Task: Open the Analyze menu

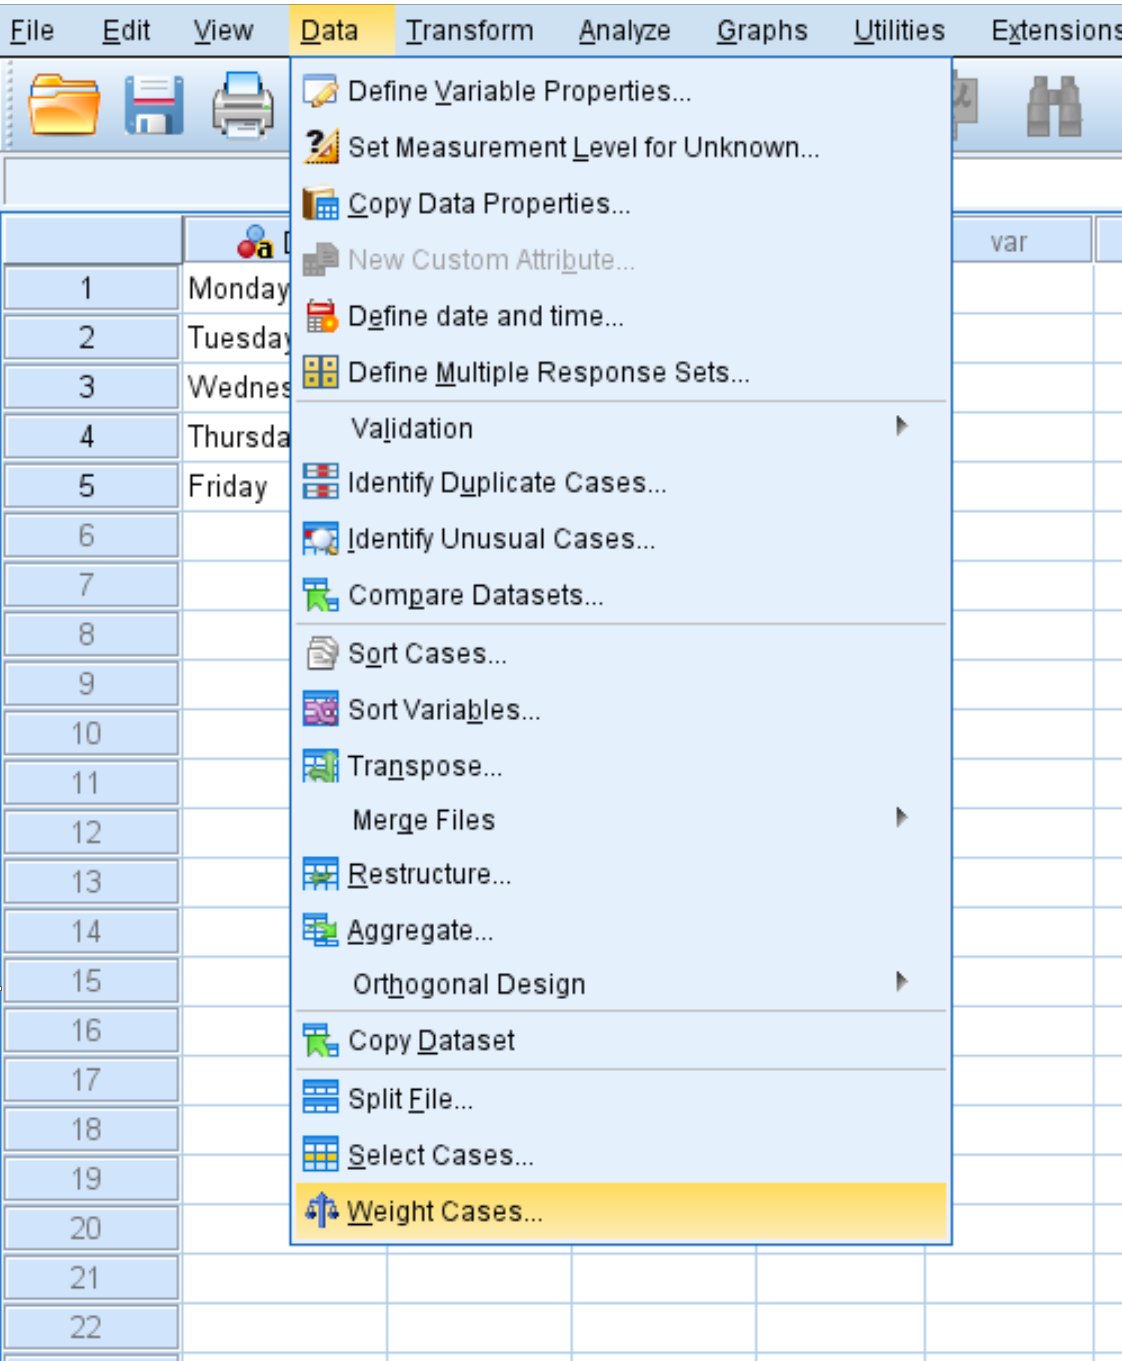Action: (624, 30)
